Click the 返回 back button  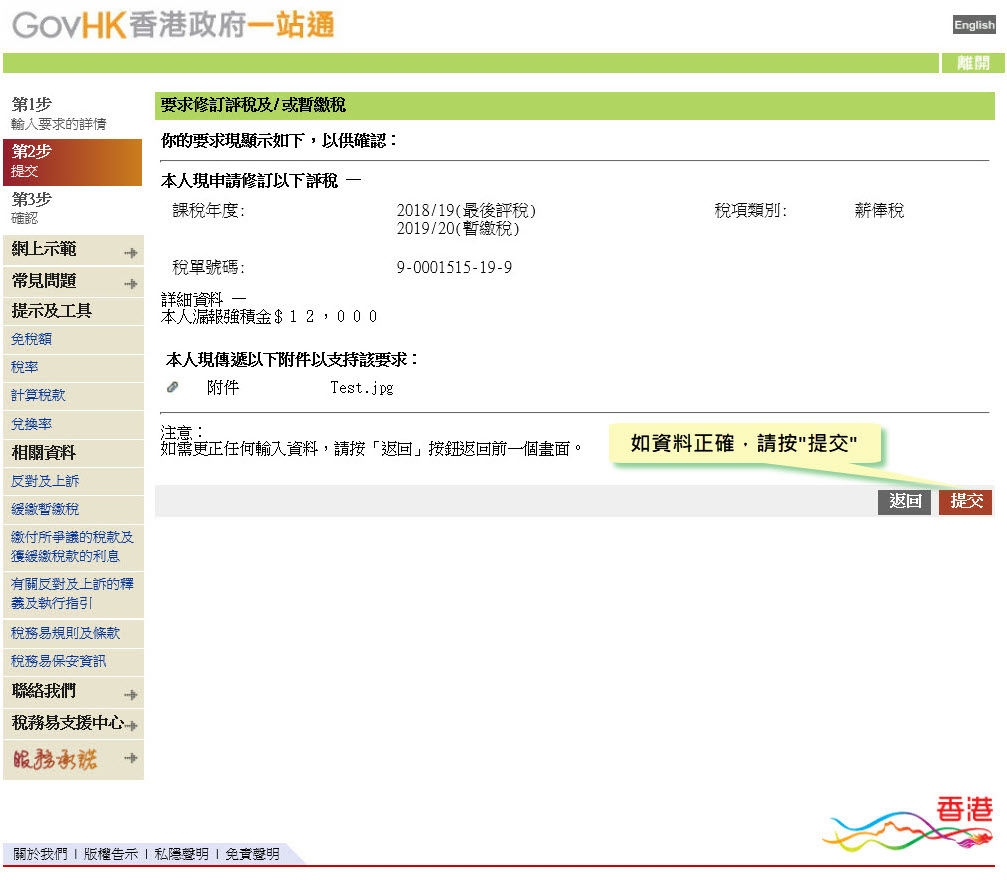904,501
